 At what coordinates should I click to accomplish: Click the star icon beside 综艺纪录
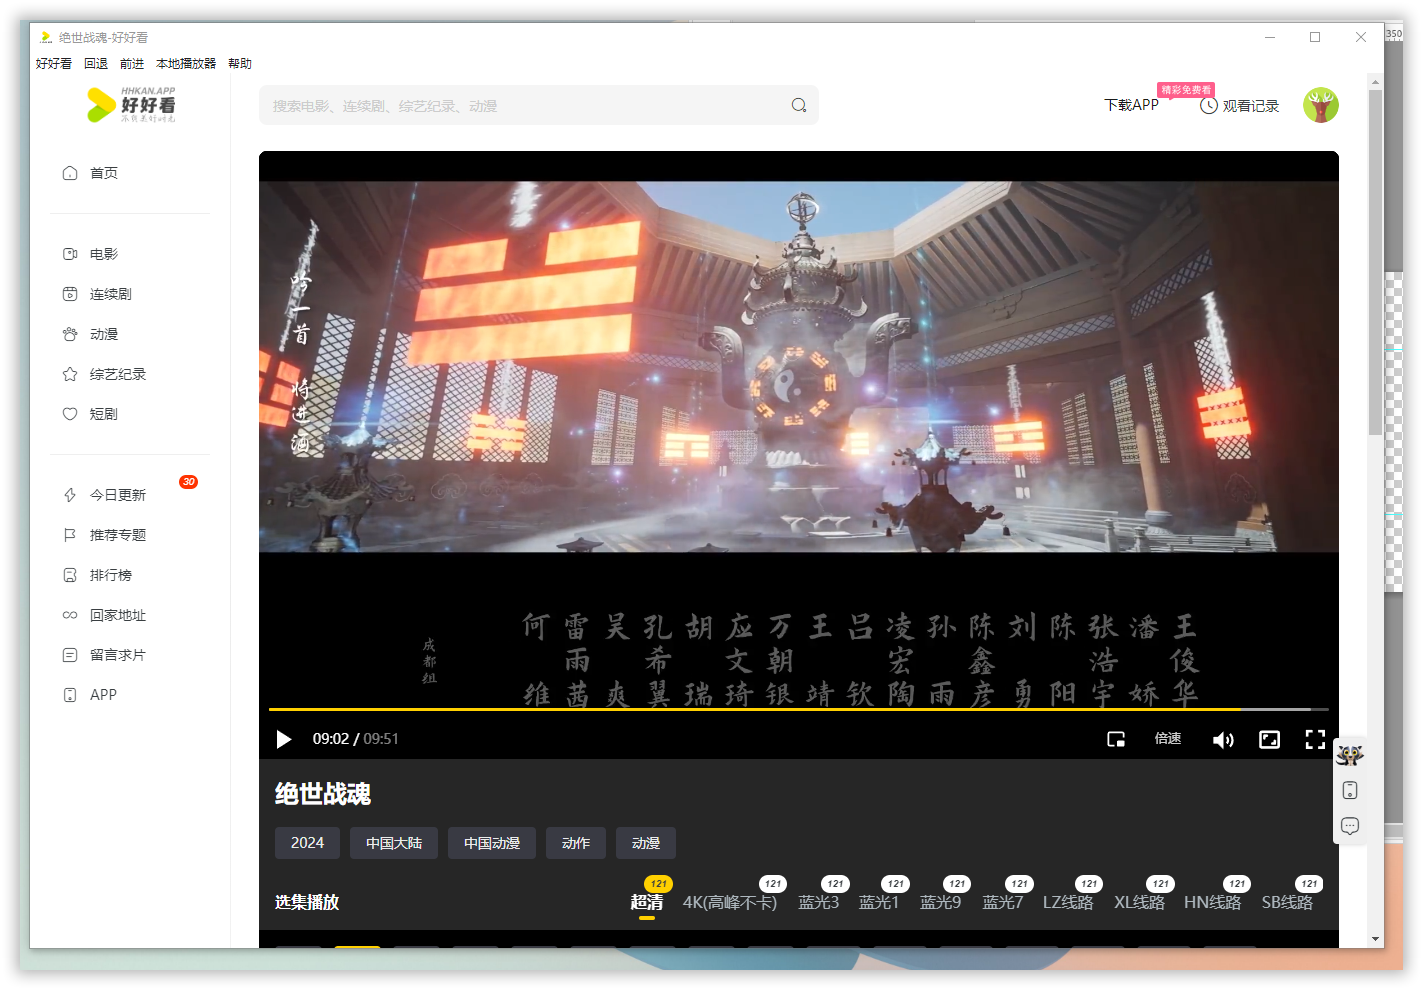click(70, 374)
